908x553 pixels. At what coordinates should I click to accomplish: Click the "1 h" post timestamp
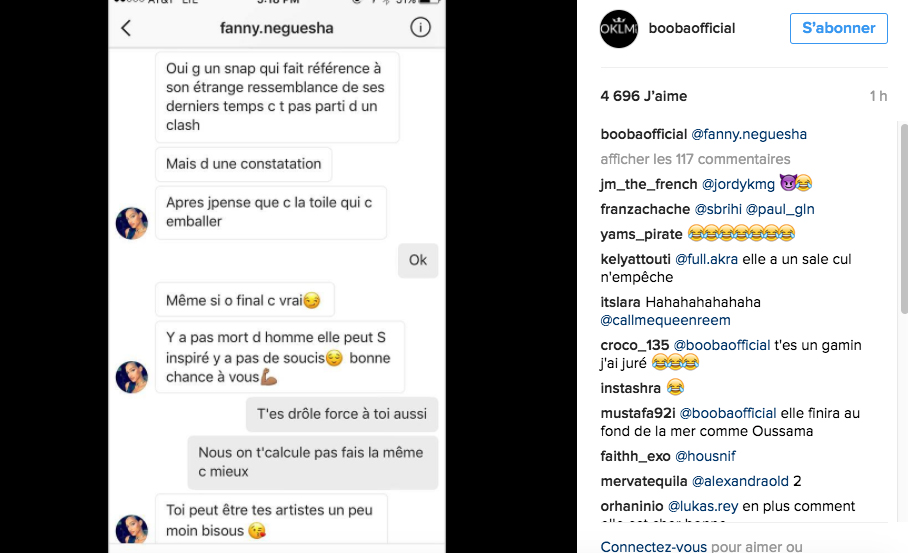coord(878,96)
